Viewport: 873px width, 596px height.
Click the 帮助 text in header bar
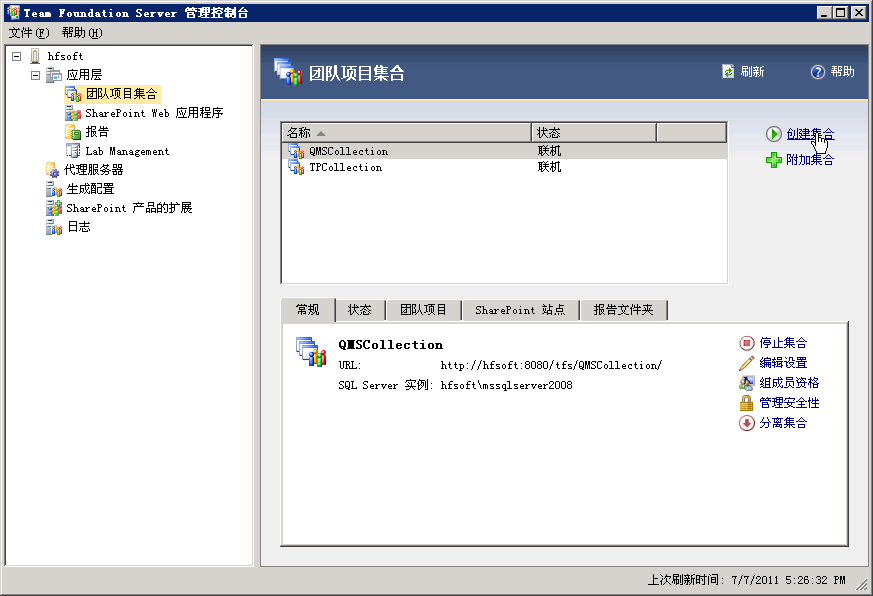842,72
